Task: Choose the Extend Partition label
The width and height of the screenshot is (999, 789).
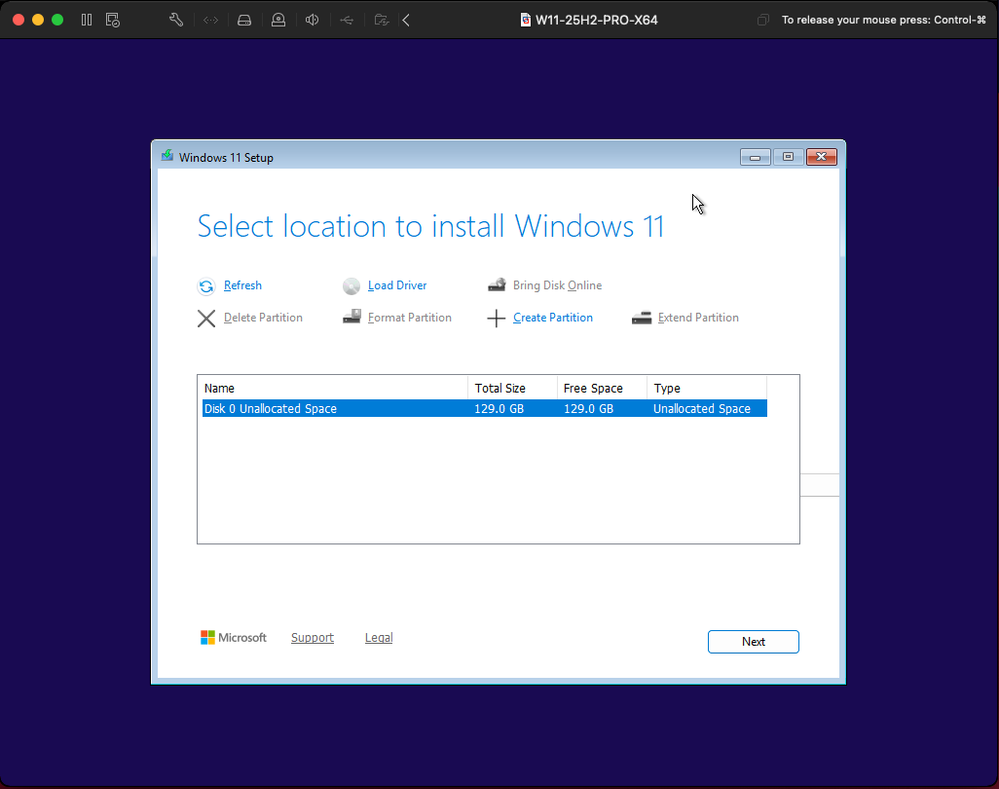Action: coord(698,317)
